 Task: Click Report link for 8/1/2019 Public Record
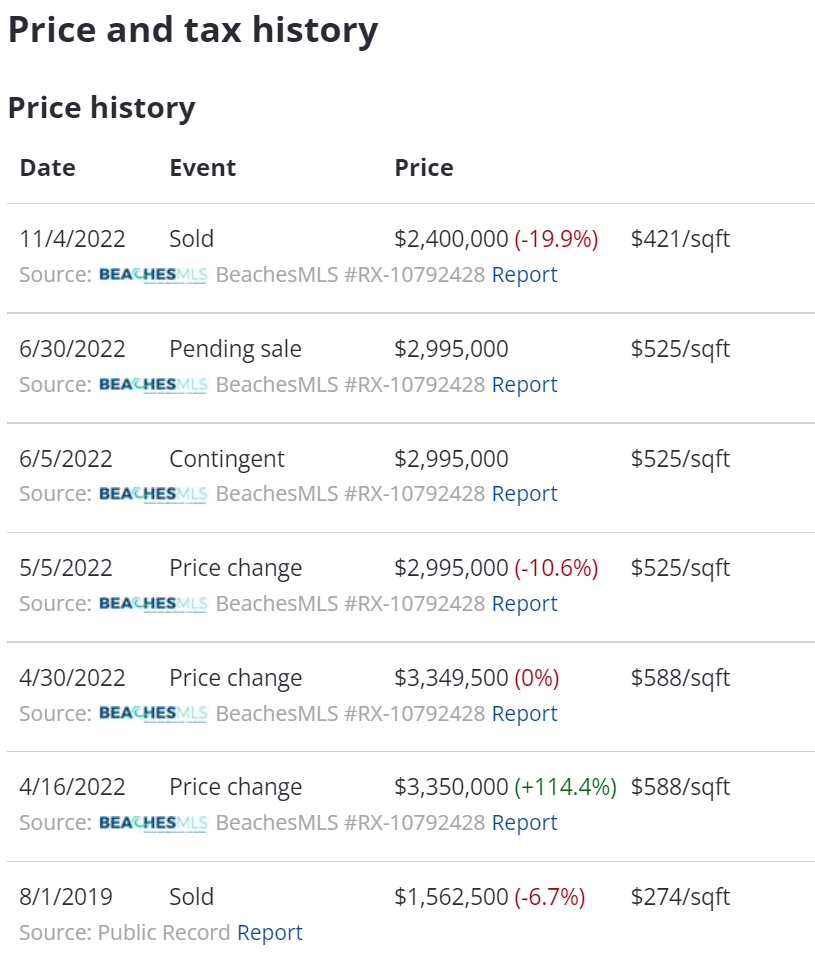(x=270, y=932)
